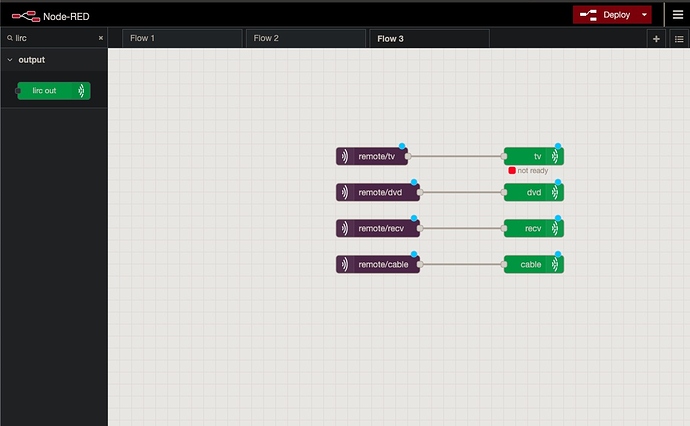Click the IR emitter icon on tv node

click(x=555, y=156)
